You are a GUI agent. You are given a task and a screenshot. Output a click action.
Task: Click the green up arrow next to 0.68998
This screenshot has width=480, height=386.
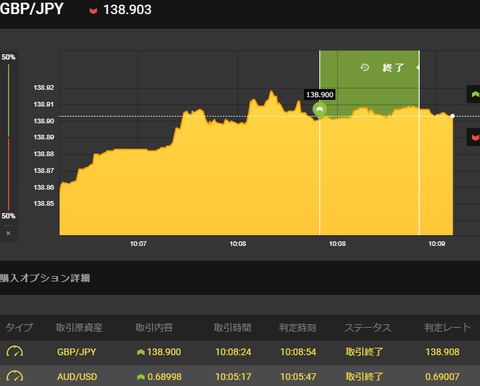141,377
